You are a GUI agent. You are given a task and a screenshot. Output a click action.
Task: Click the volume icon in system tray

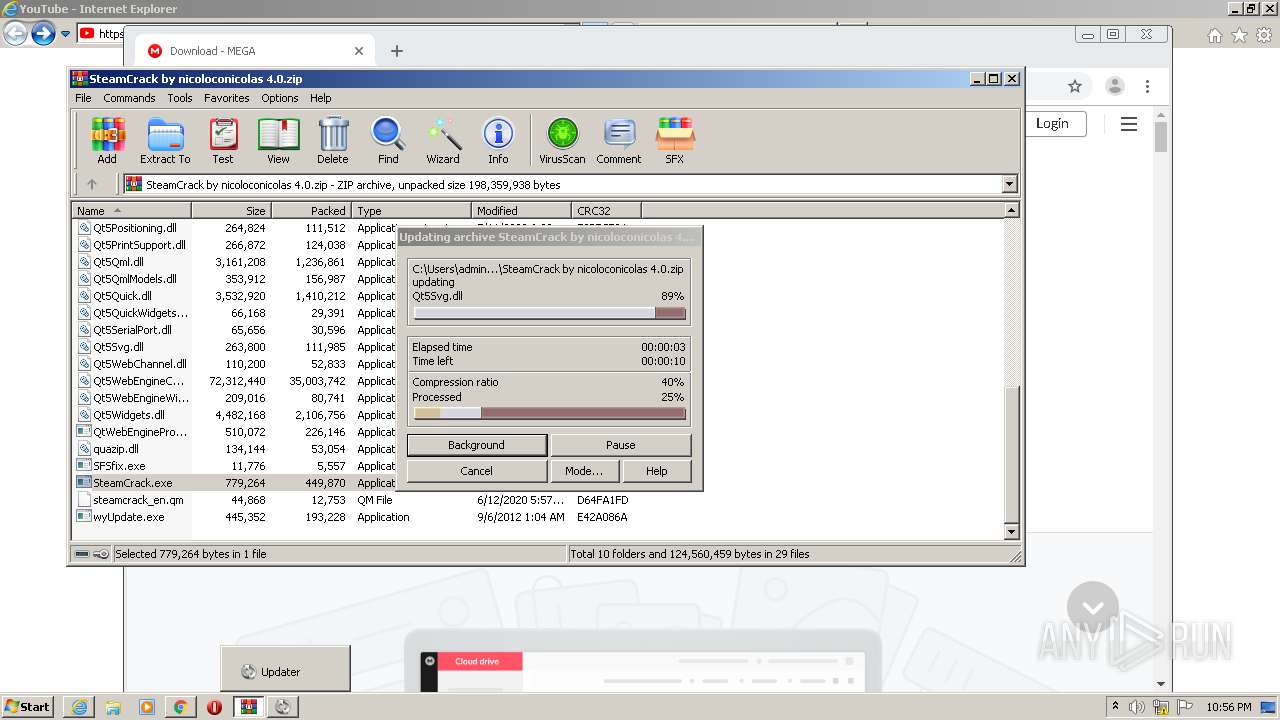coord(1138,707)
